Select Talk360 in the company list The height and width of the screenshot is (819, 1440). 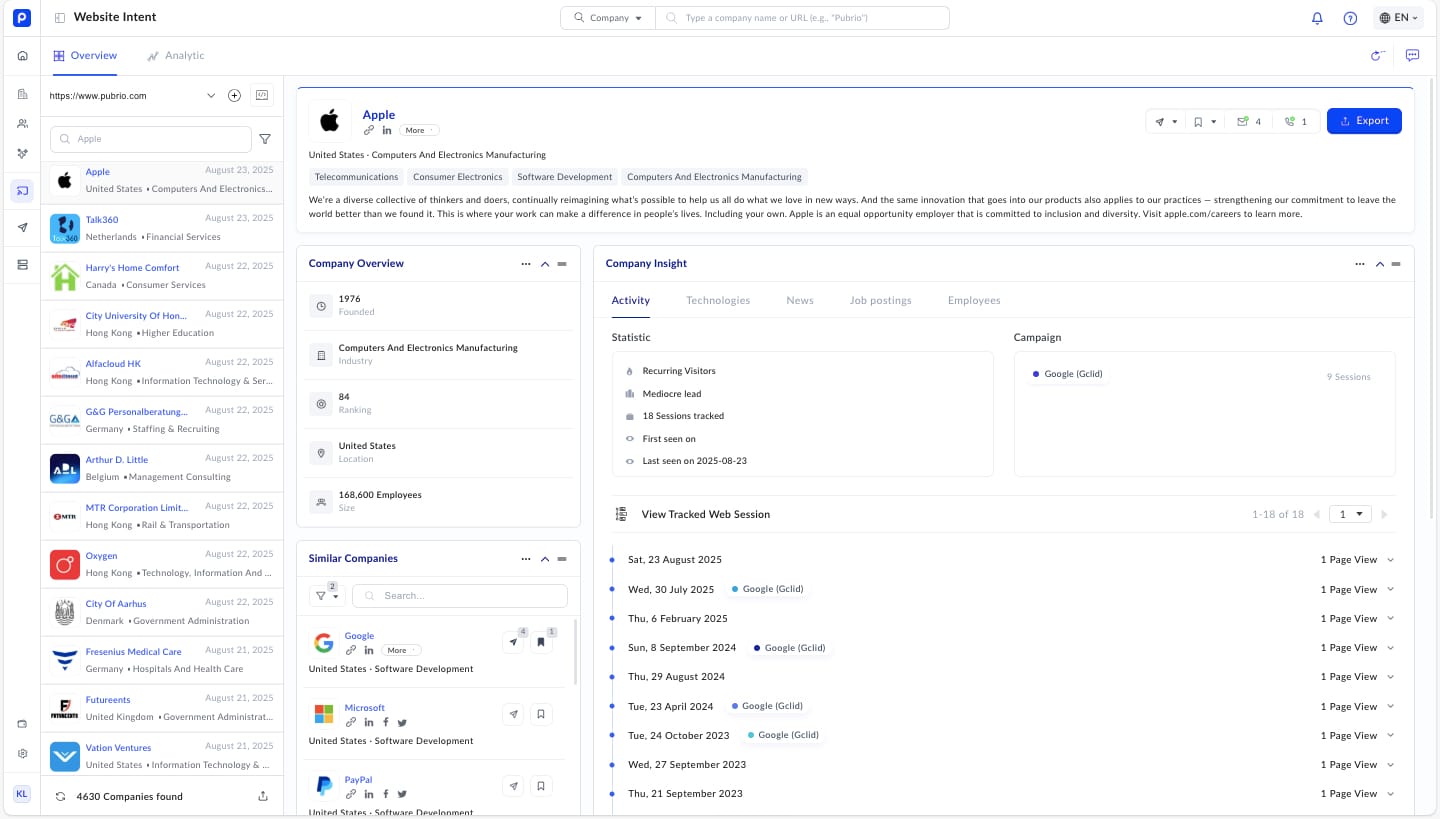pos(102,220)
